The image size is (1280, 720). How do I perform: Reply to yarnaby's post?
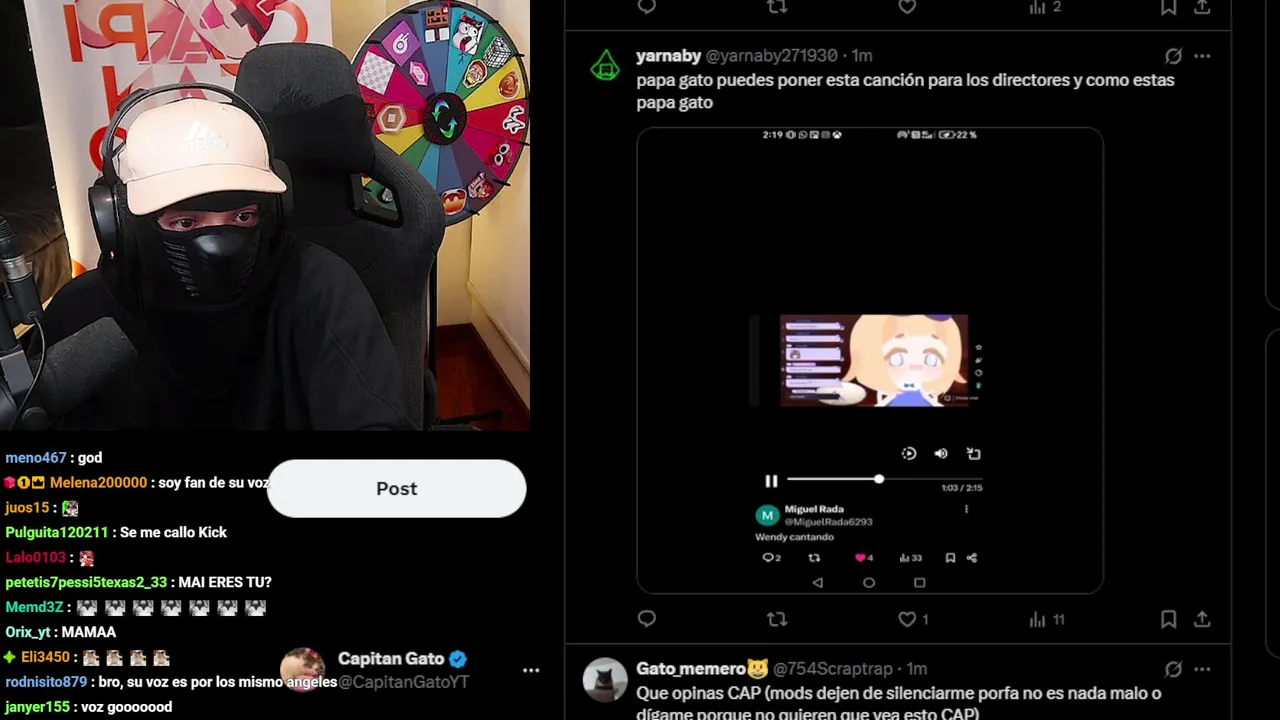click(647, 619)
